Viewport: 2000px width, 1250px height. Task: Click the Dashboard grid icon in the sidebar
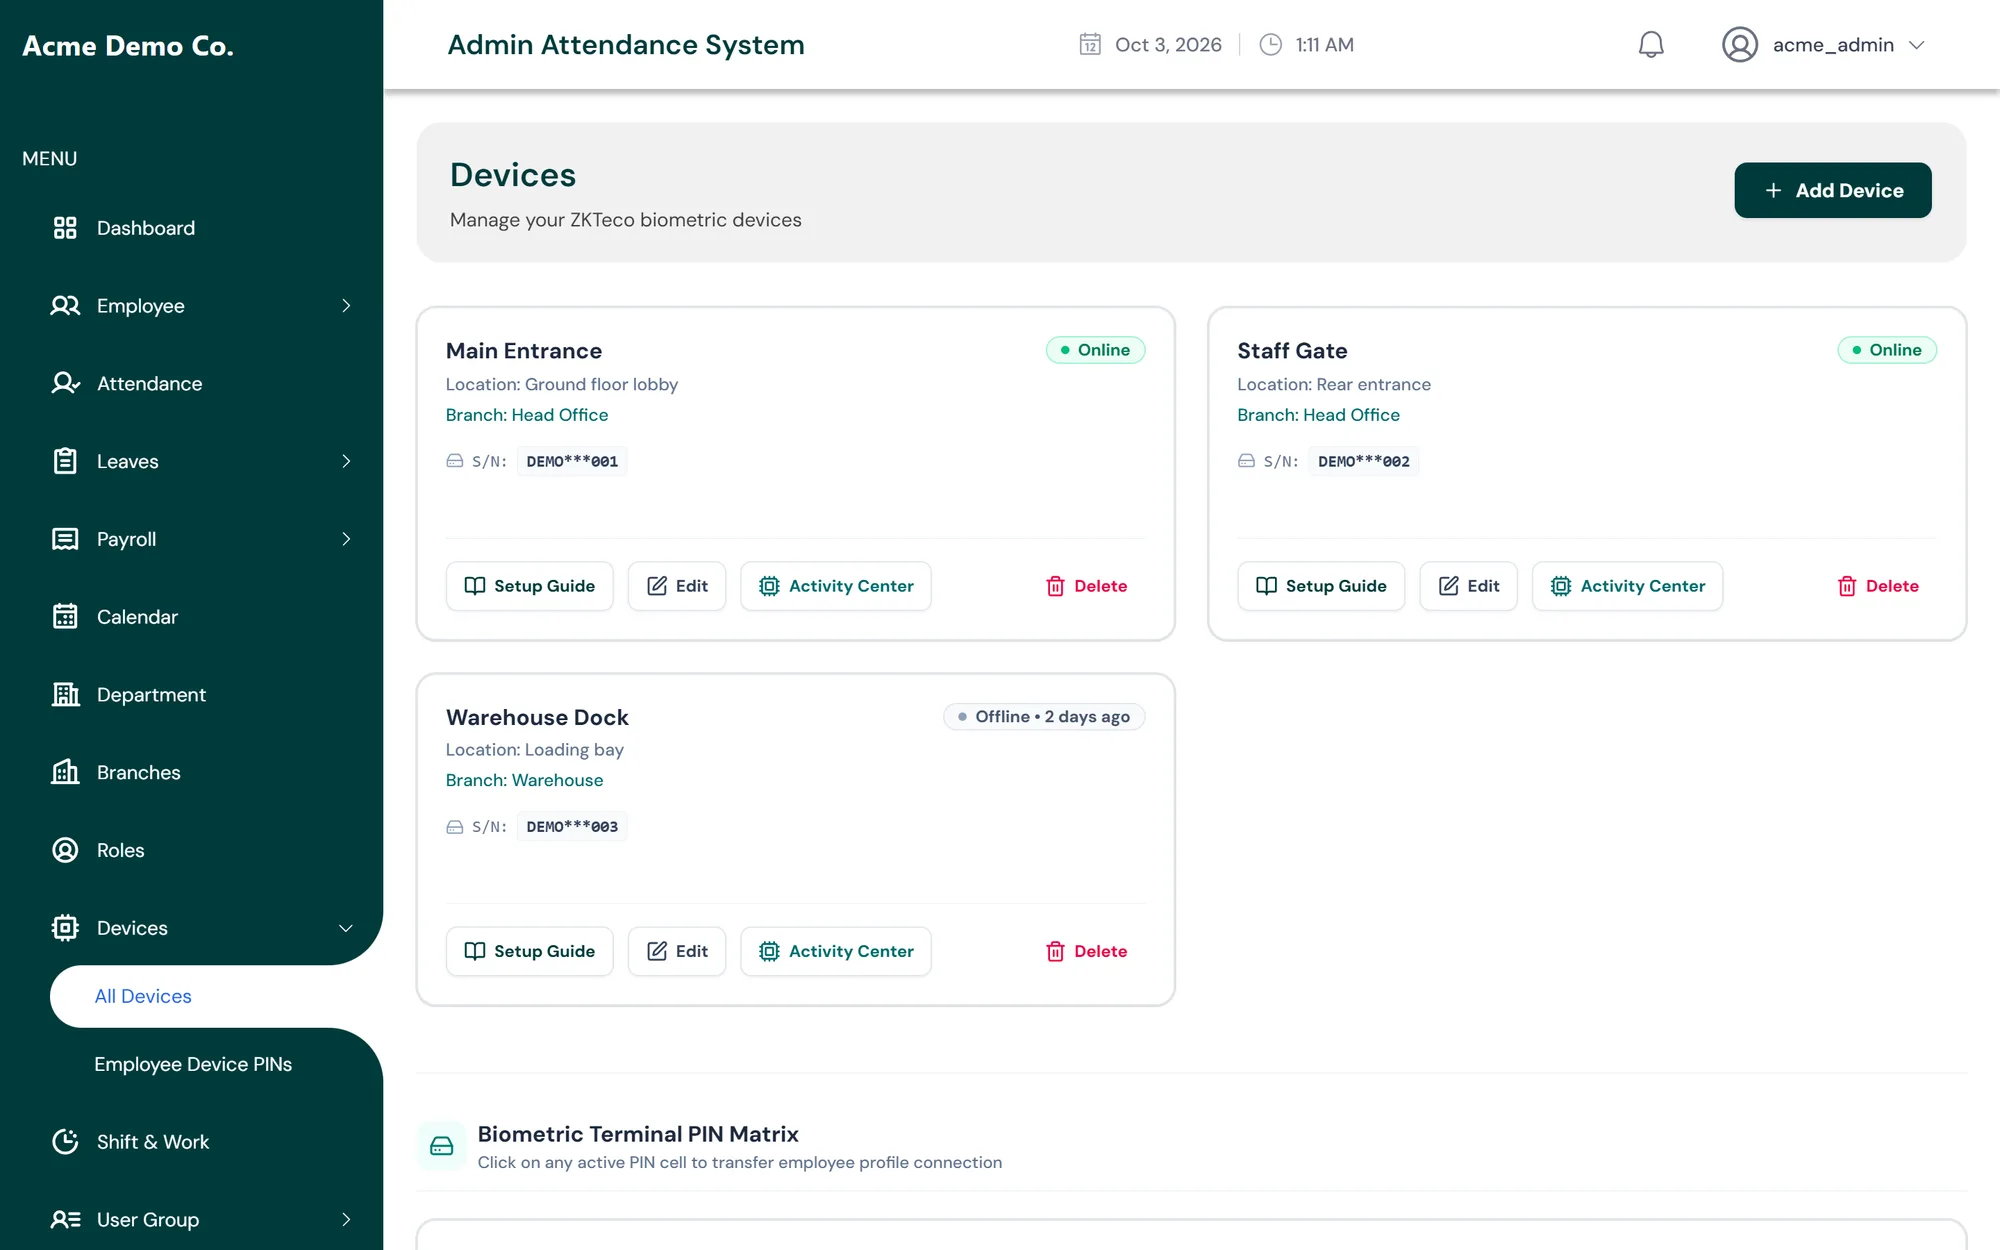click(65, 228)
